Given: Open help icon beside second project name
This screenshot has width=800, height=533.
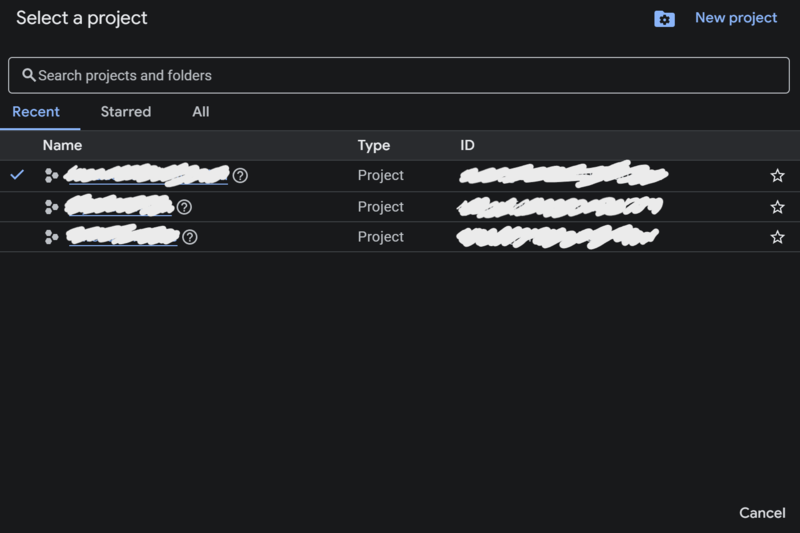Looking at the screenshot, I should pos(184,207).
